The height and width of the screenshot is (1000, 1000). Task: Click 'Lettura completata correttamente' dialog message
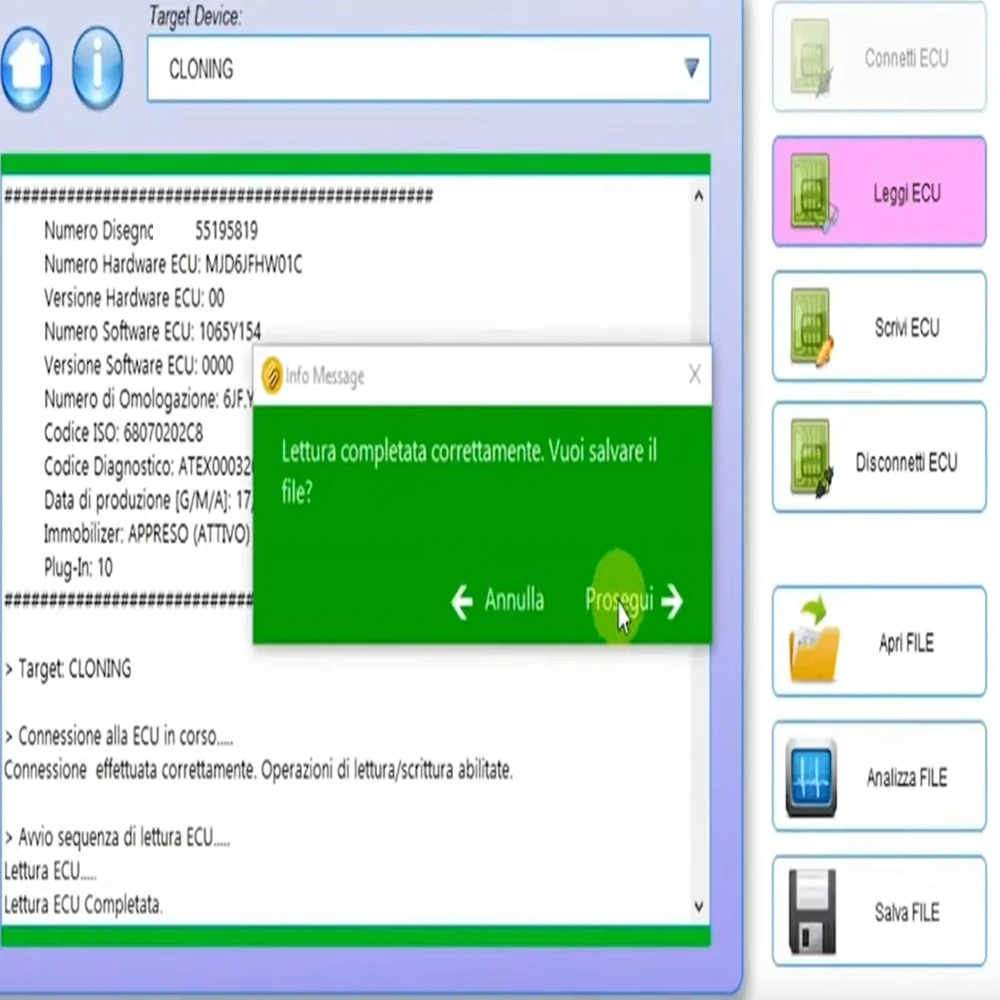click(469, 471)
